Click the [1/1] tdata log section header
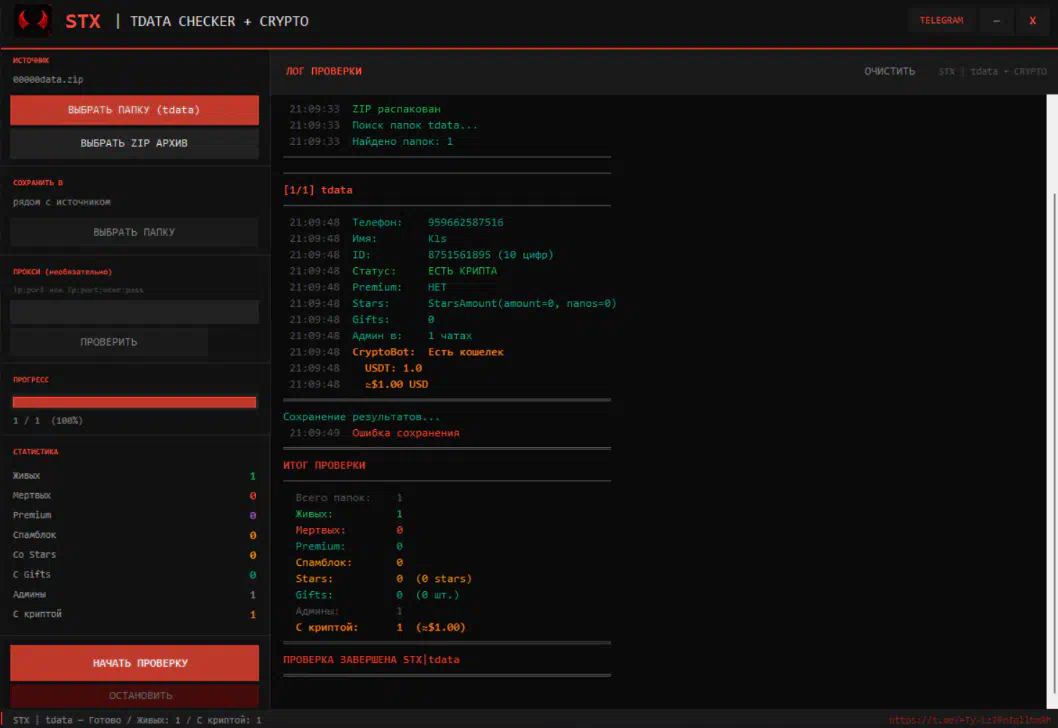 click(318, 190)
